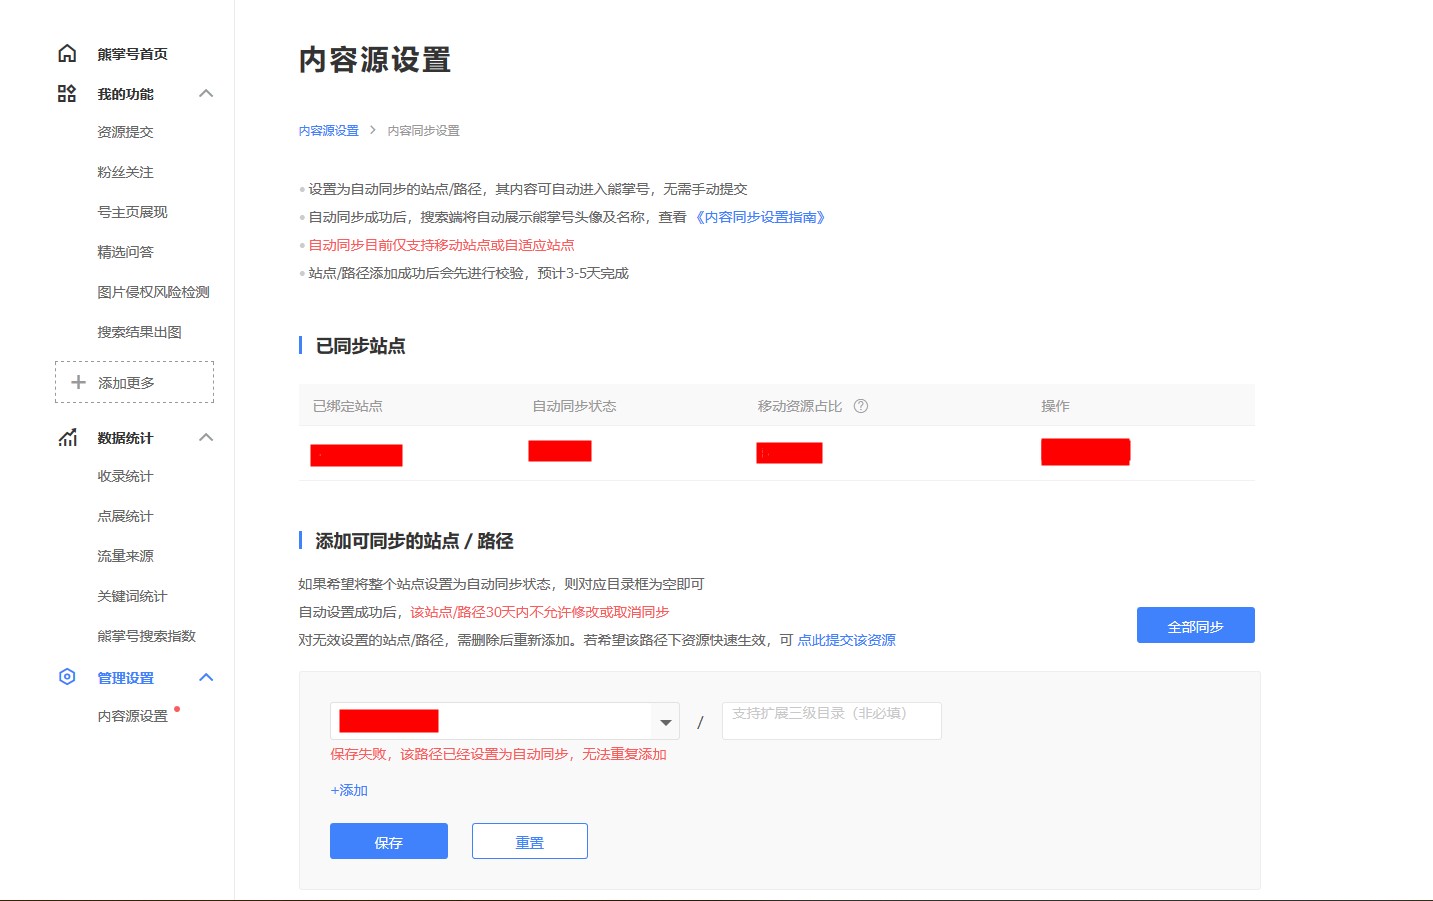Screen dimensions: 1433x901
Task: Click the grid icon beside 我的功能
Action: (x=67, y=93)
